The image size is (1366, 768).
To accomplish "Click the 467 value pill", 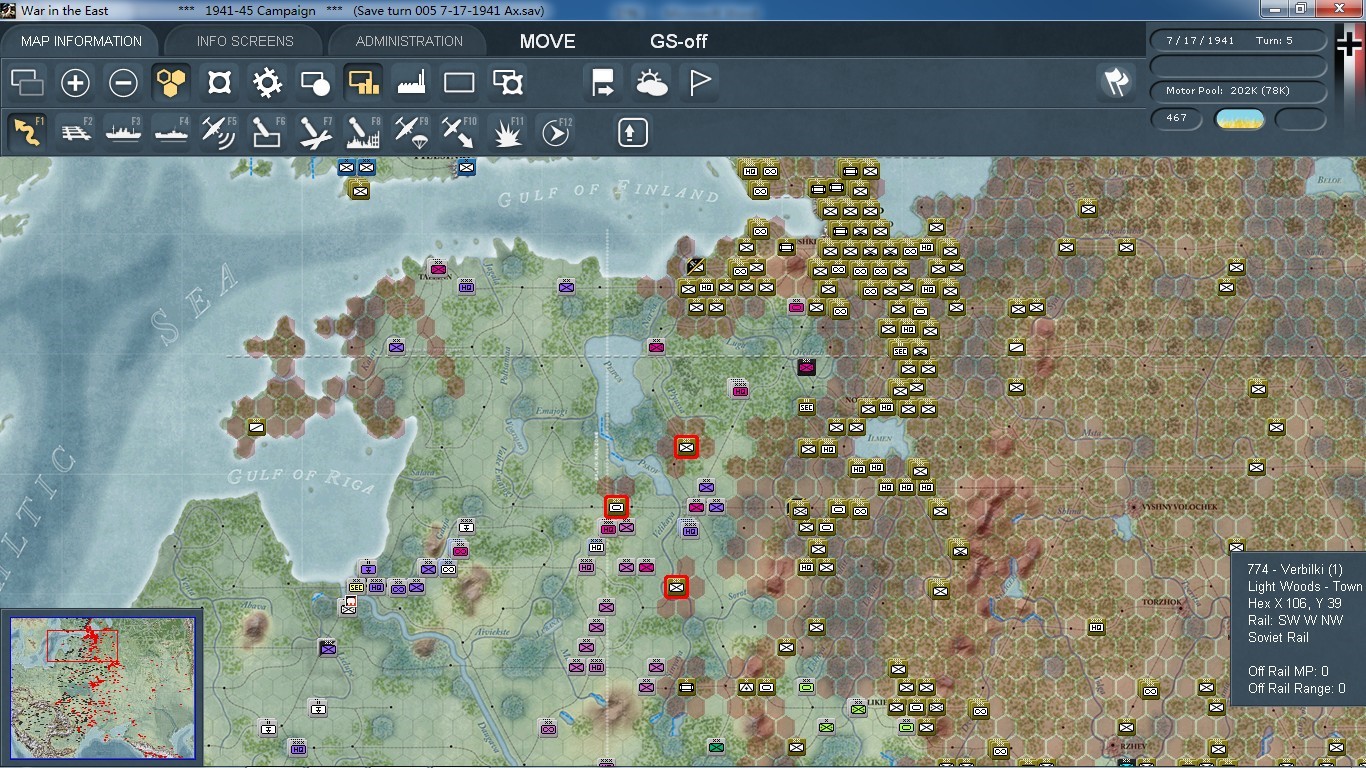I will pyautogui.click(x=1177, y=118).
